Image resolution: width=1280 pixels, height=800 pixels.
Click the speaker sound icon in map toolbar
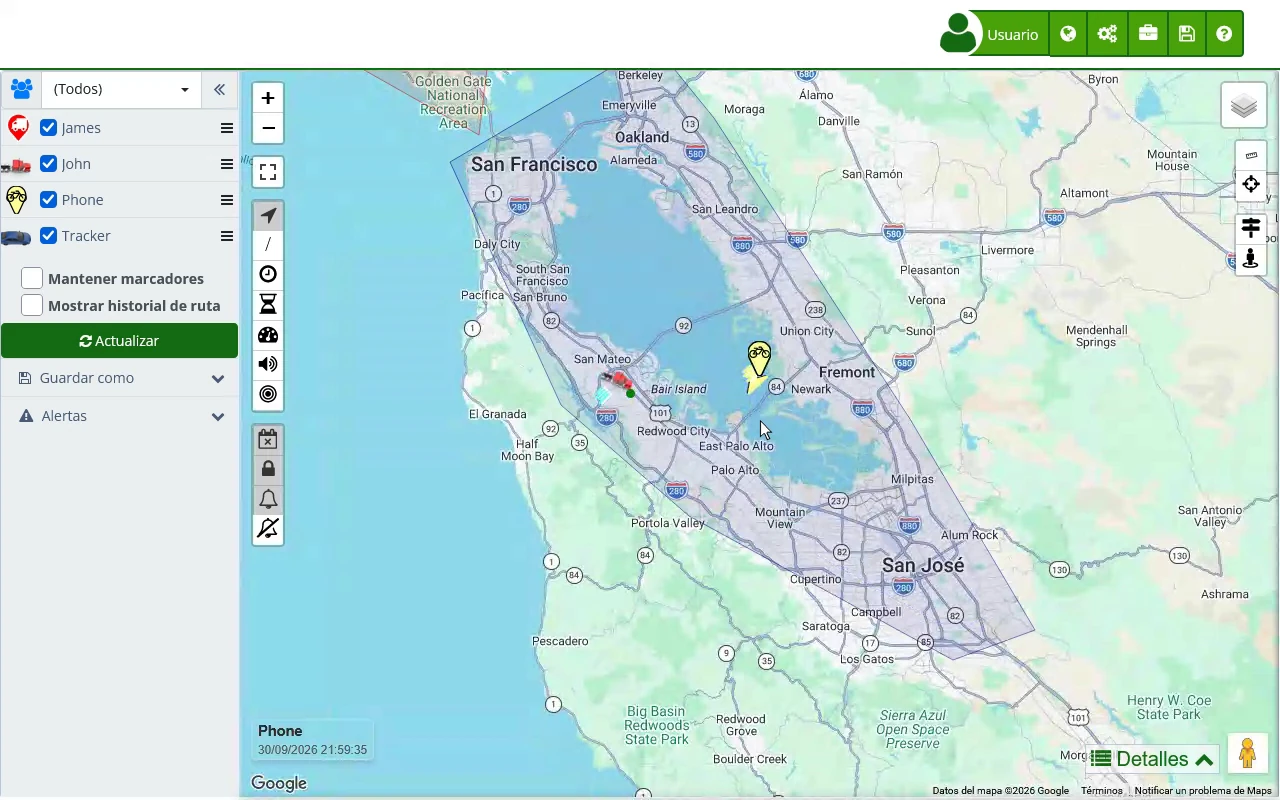(x=268, y=364)
